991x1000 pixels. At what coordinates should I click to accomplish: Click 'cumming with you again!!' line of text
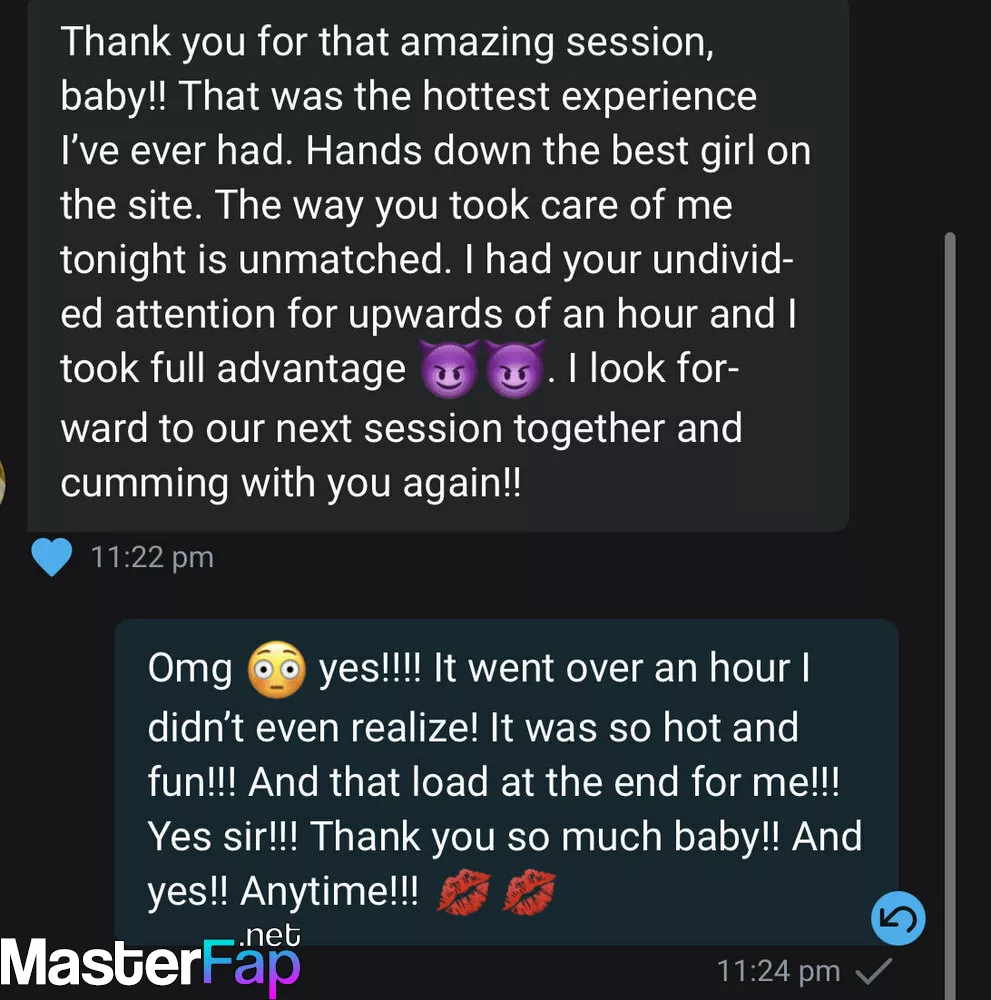[291, 483]
